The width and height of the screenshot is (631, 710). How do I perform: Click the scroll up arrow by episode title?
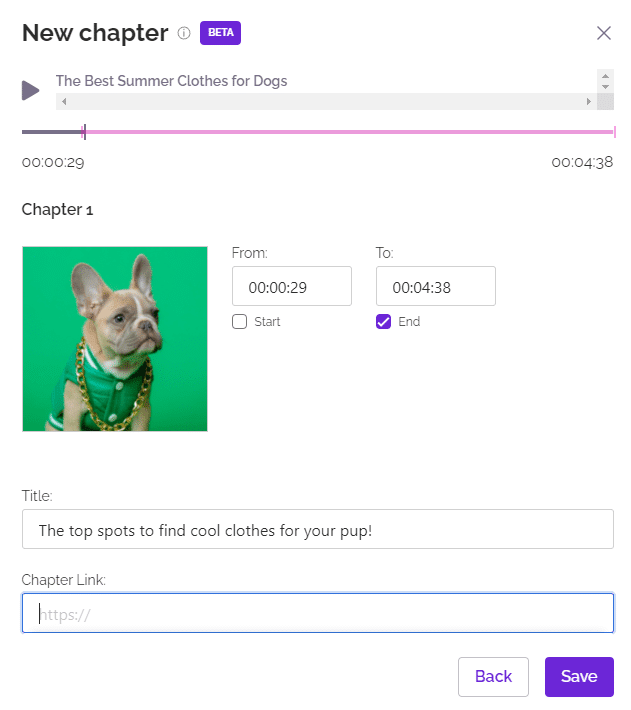pyautogui.click(x=605, y=75)
